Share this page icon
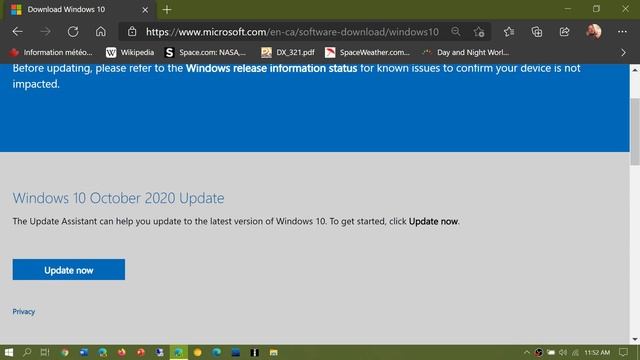Viewport: 640px width, 360px height. click(564, 32)
